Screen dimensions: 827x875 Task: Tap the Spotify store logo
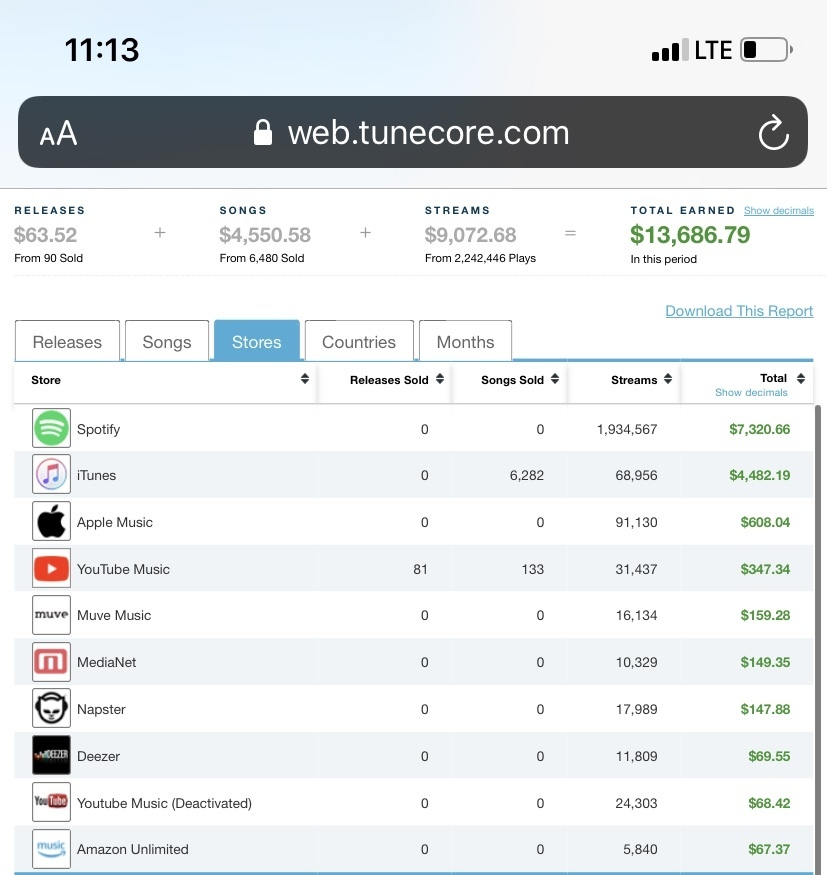[51, 428]
